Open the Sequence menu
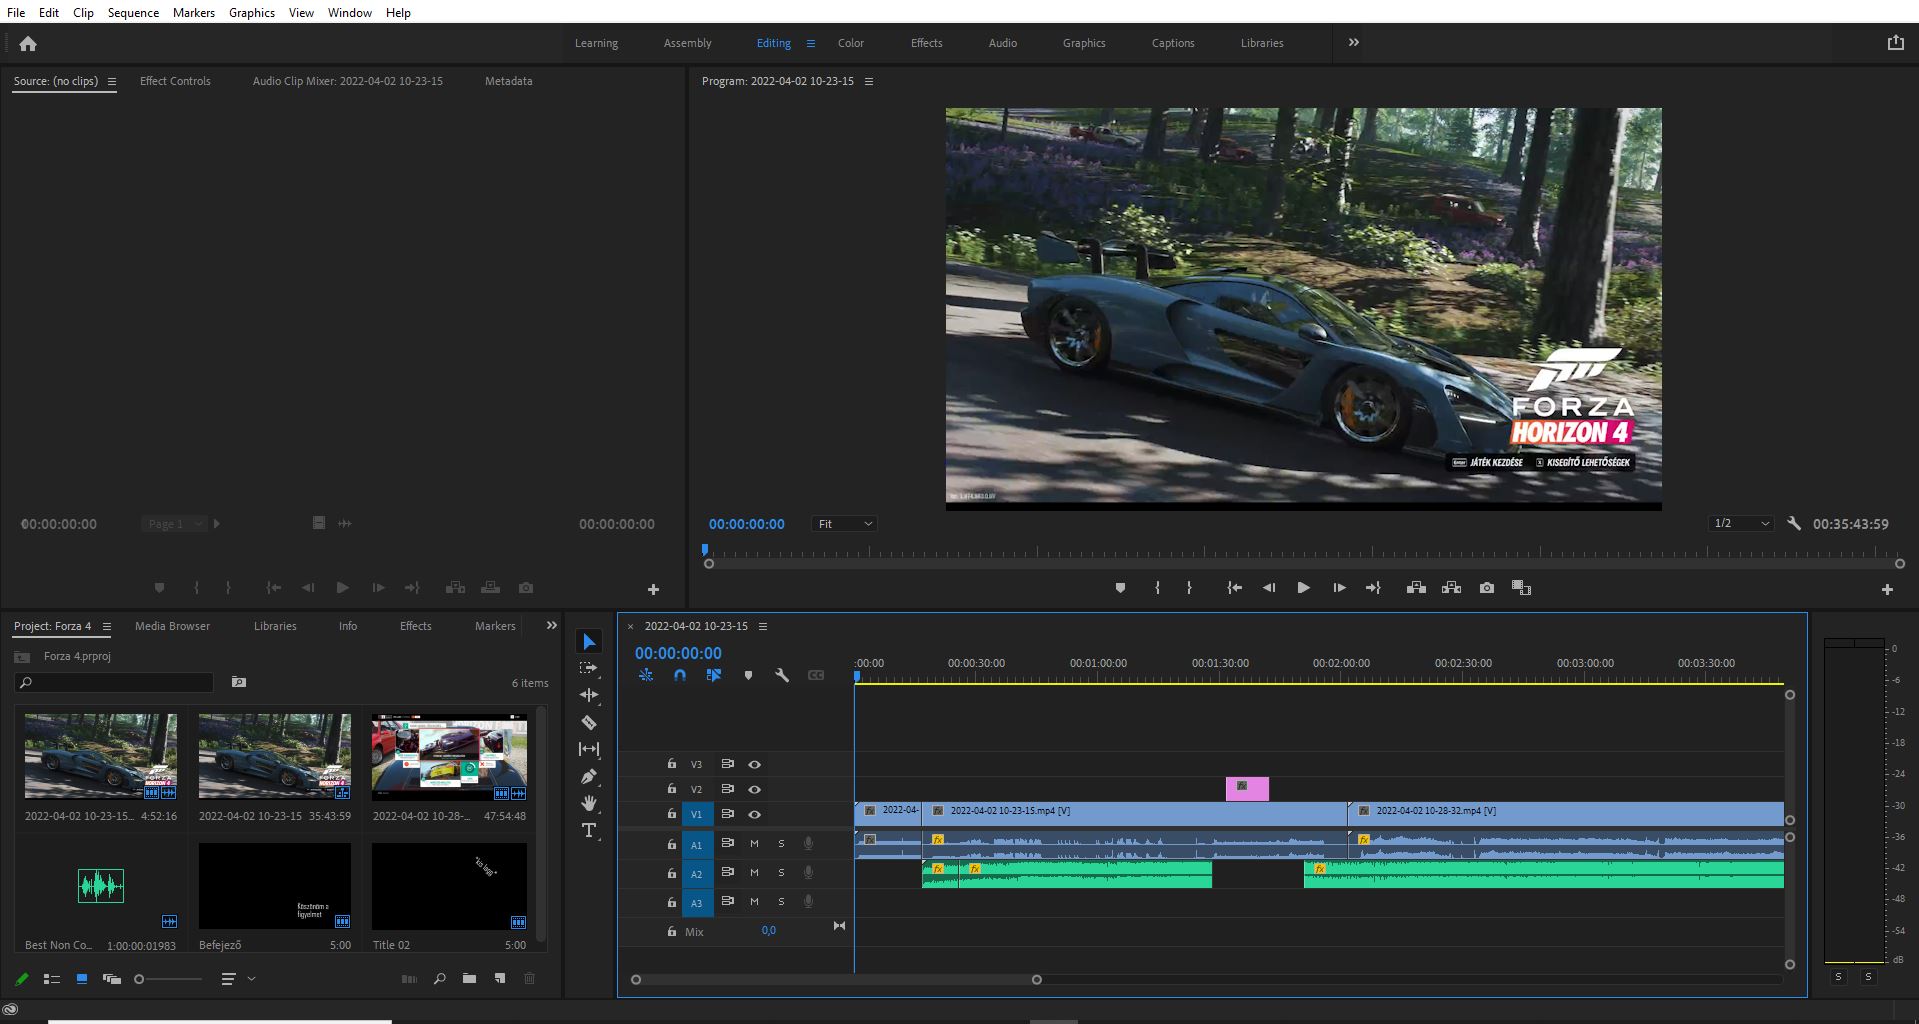The width and height of the screenshot is (1919, 1024). coord(133,13)
